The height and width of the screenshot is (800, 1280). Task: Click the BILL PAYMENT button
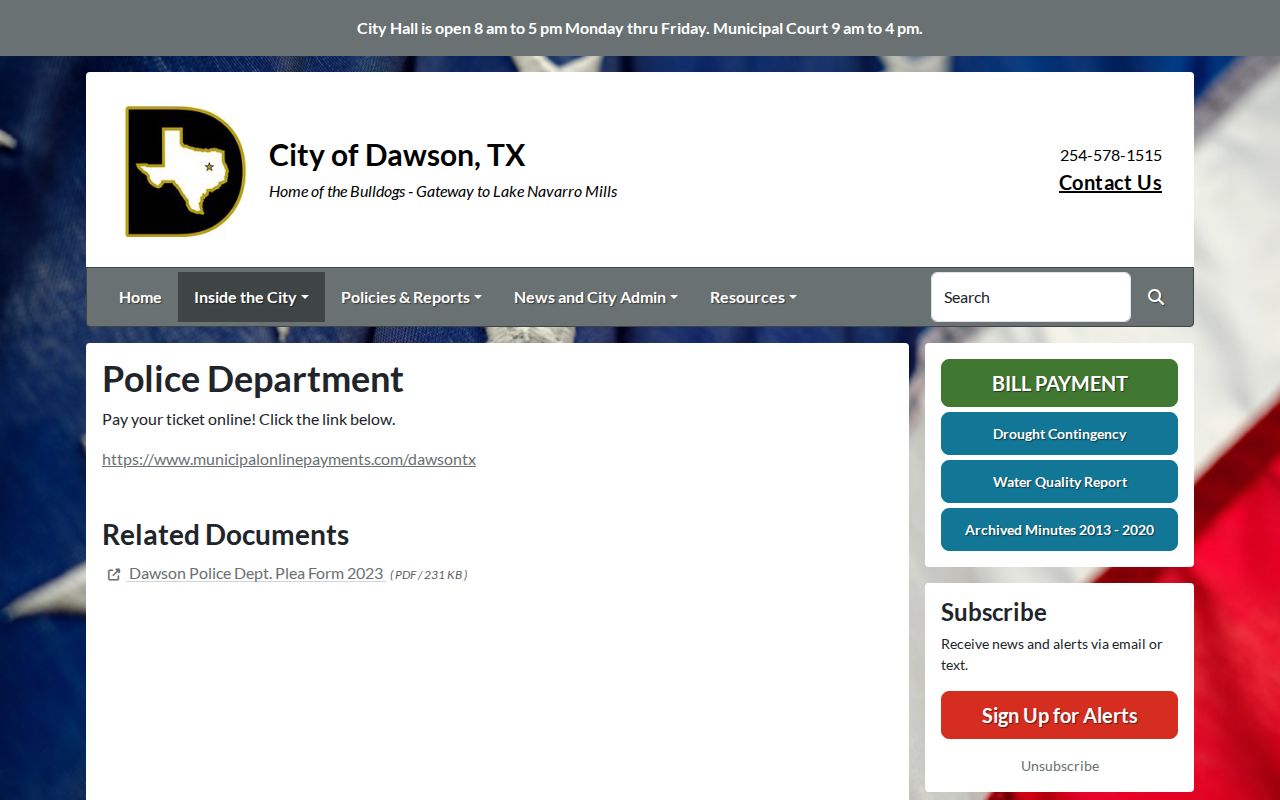(x=1059, y=383)
